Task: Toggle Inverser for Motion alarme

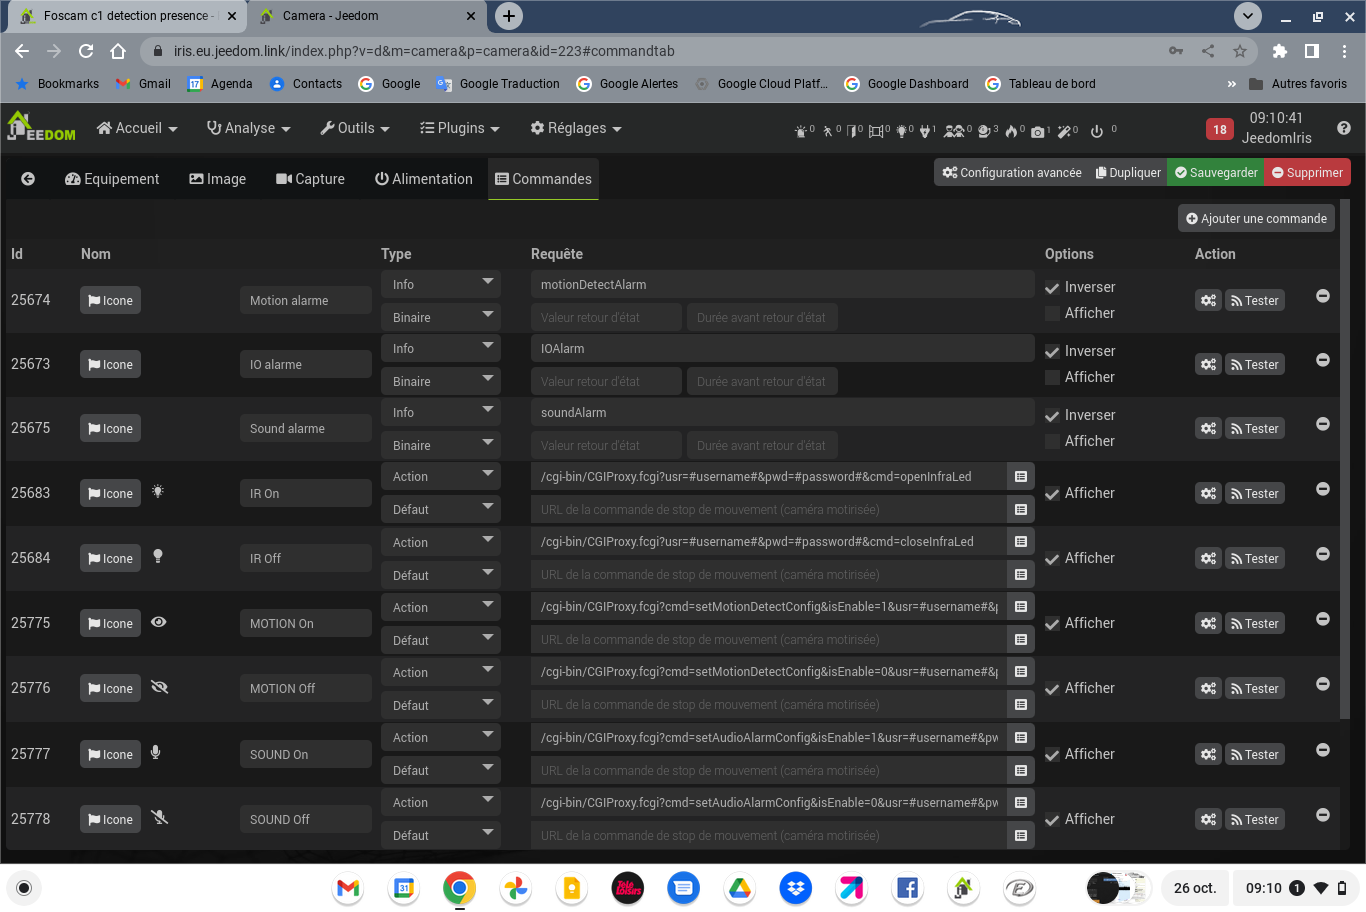Action: point(1052,288)
